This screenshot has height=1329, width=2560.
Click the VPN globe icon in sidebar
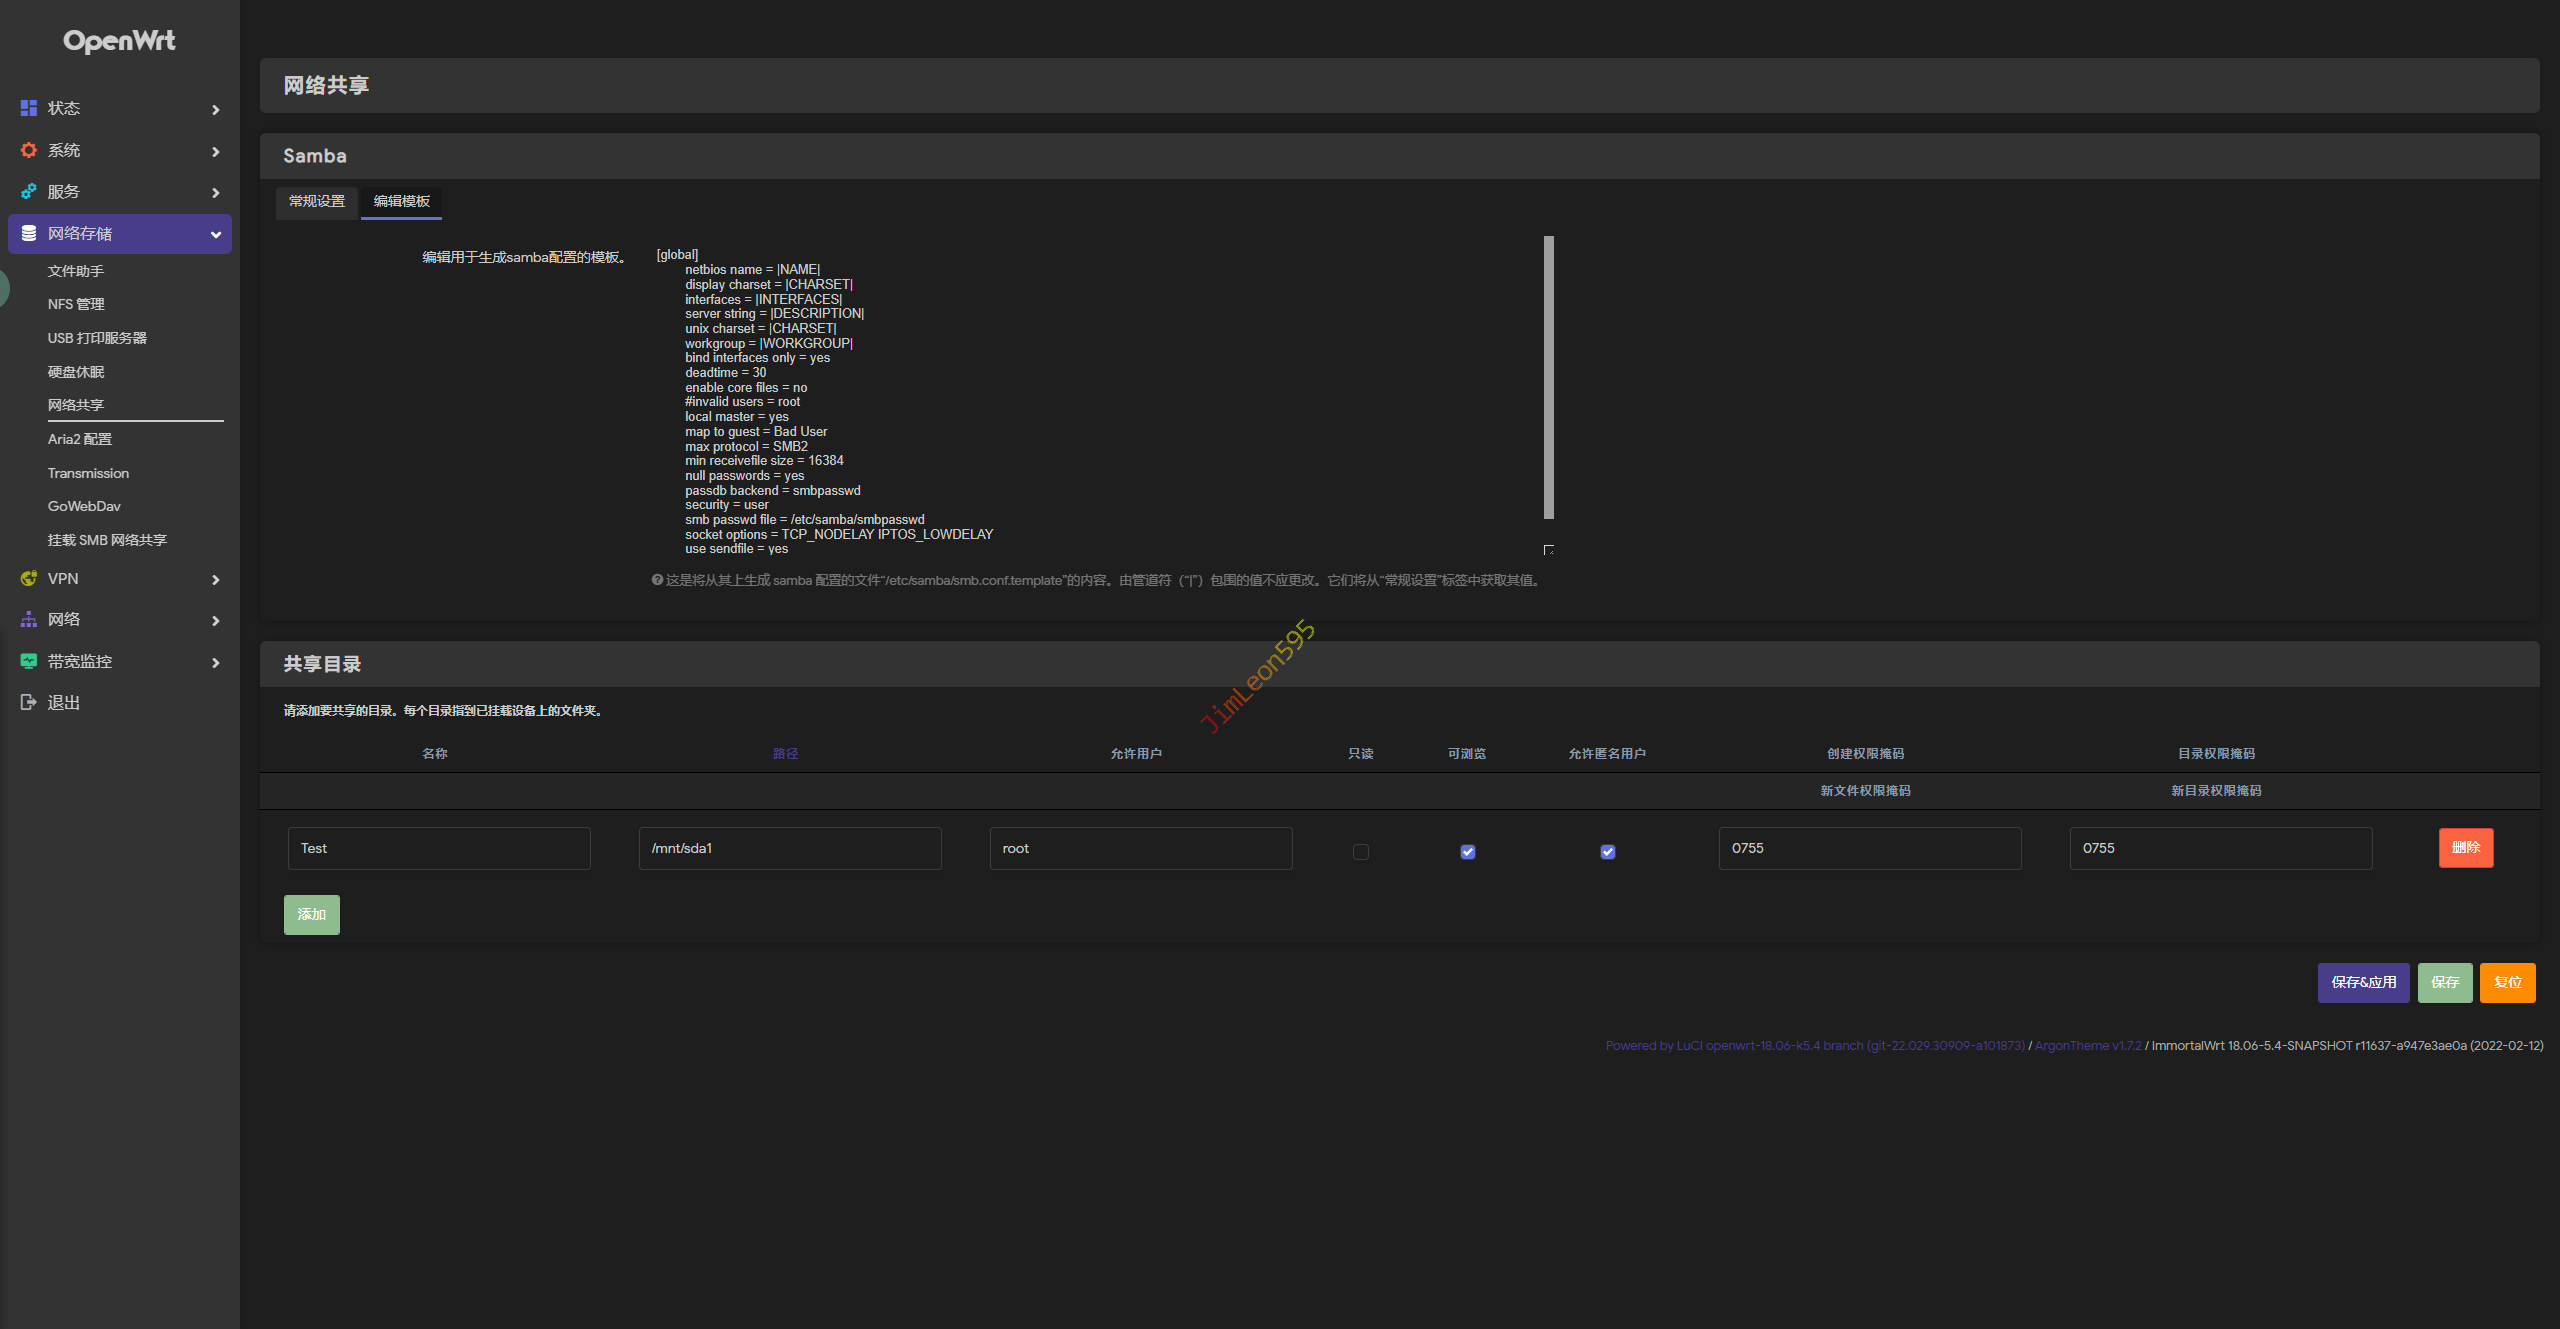[x=29, y=578]
